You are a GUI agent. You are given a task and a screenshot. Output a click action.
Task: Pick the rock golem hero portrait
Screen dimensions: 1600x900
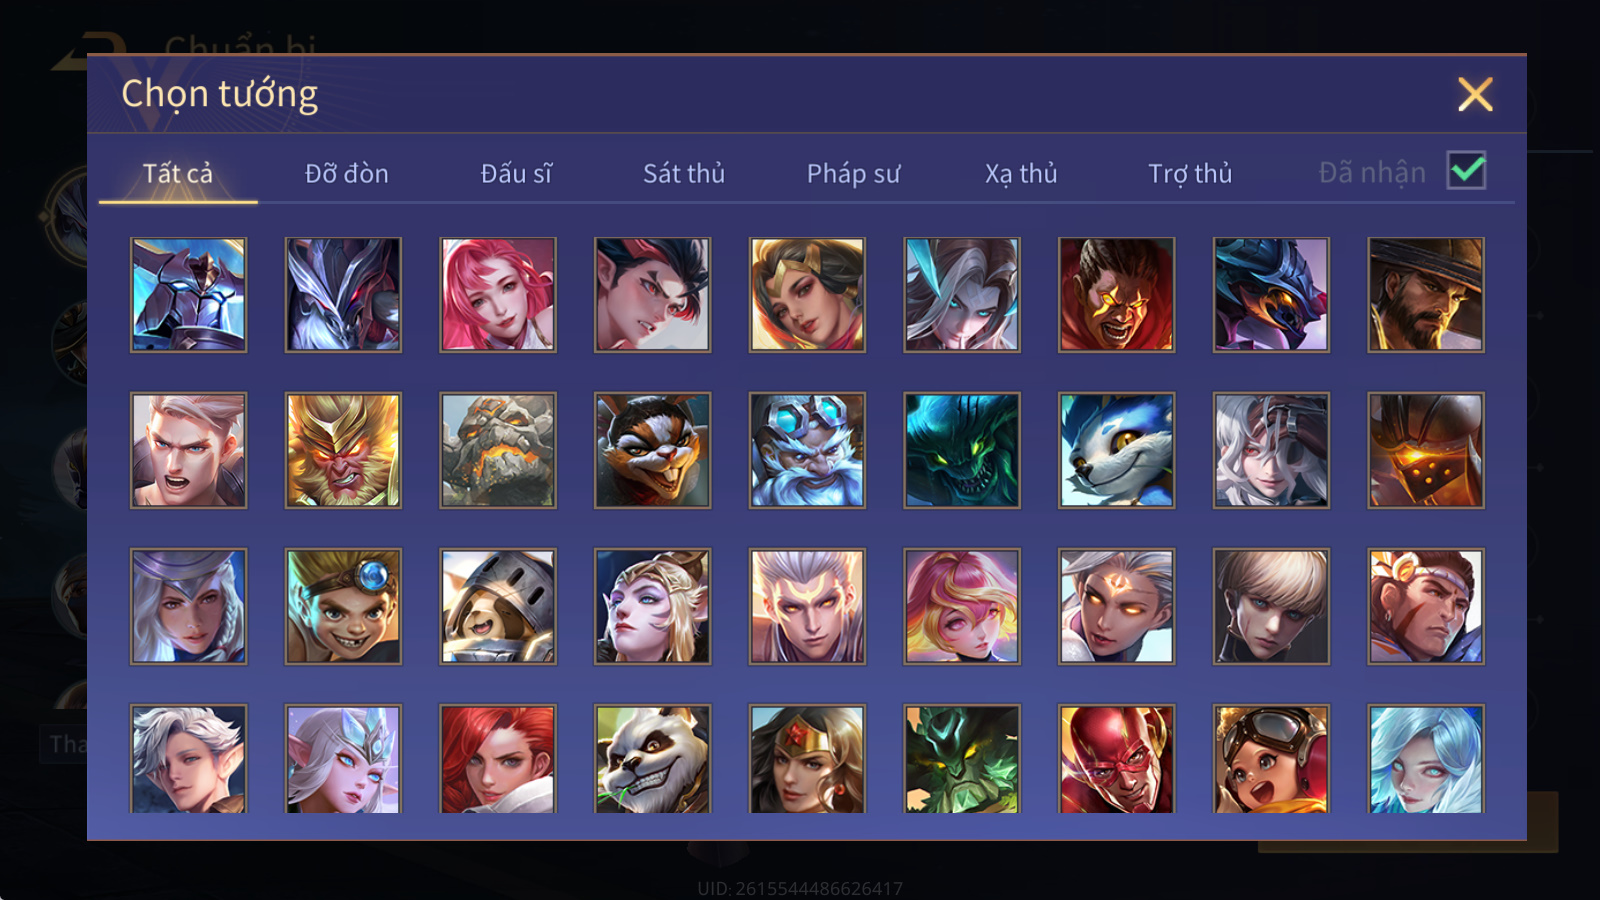498,450
